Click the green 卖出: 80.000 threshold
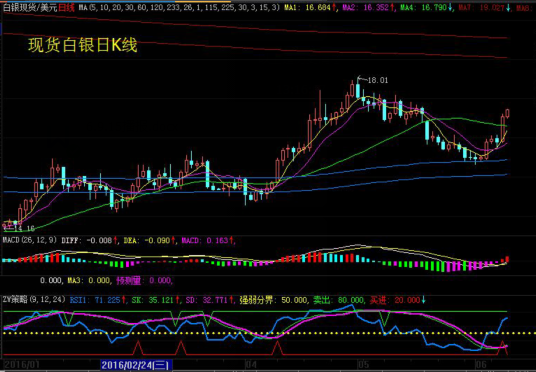Screen dimensions: 536x372 [338, 300]
